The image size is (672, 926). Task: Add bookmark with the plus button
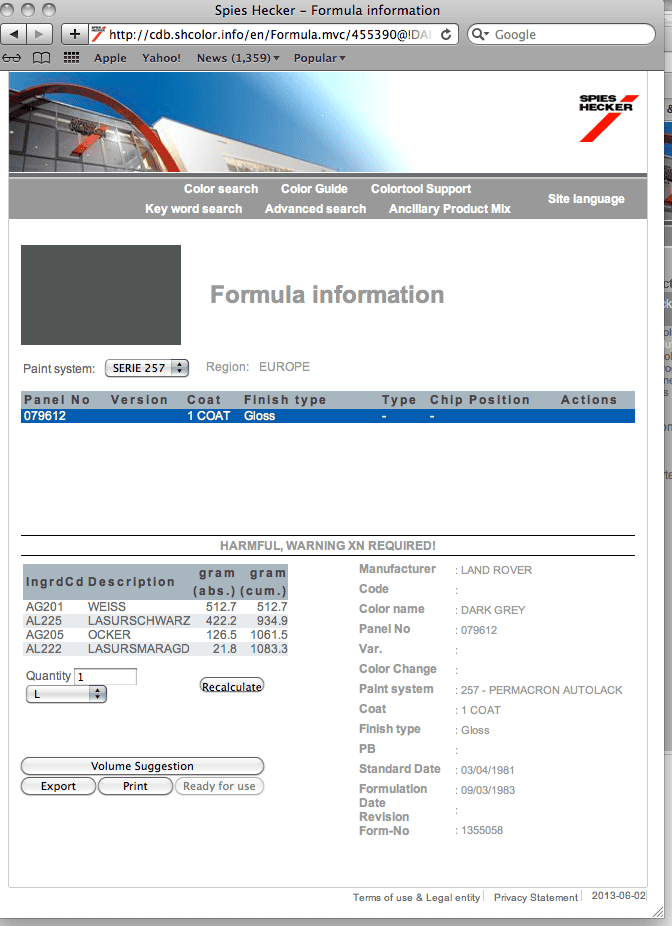(x=74, y=34)
